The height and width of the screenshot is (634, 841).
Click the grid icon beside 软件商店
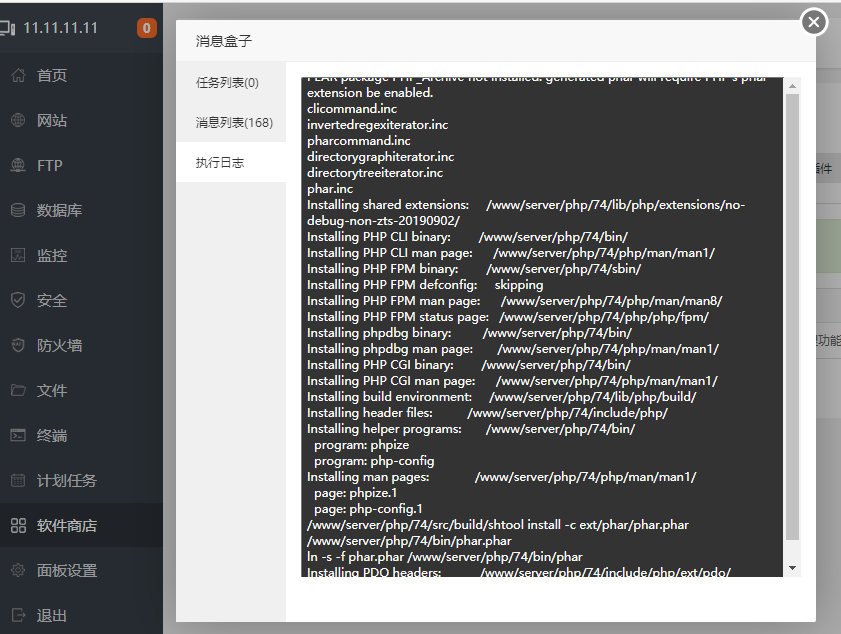click(x=18, y=526)
